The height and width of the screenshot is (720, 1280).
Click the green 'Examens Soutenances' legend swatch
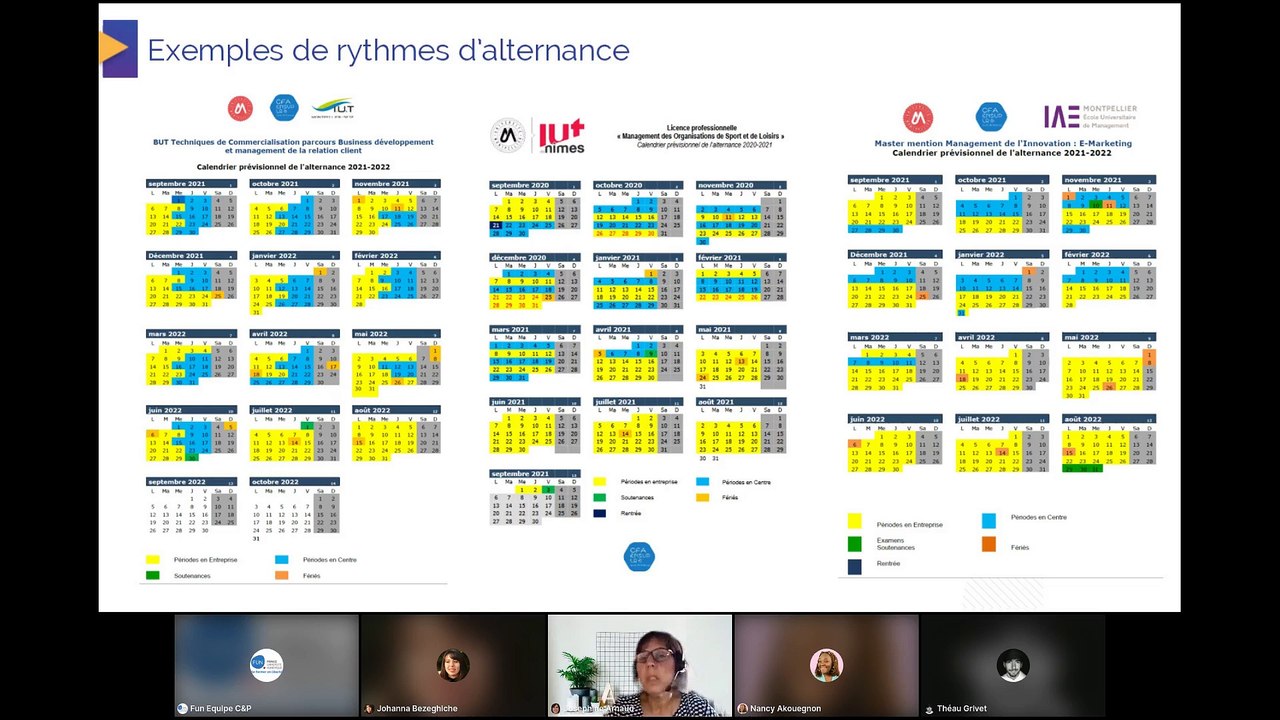point(855,544)
